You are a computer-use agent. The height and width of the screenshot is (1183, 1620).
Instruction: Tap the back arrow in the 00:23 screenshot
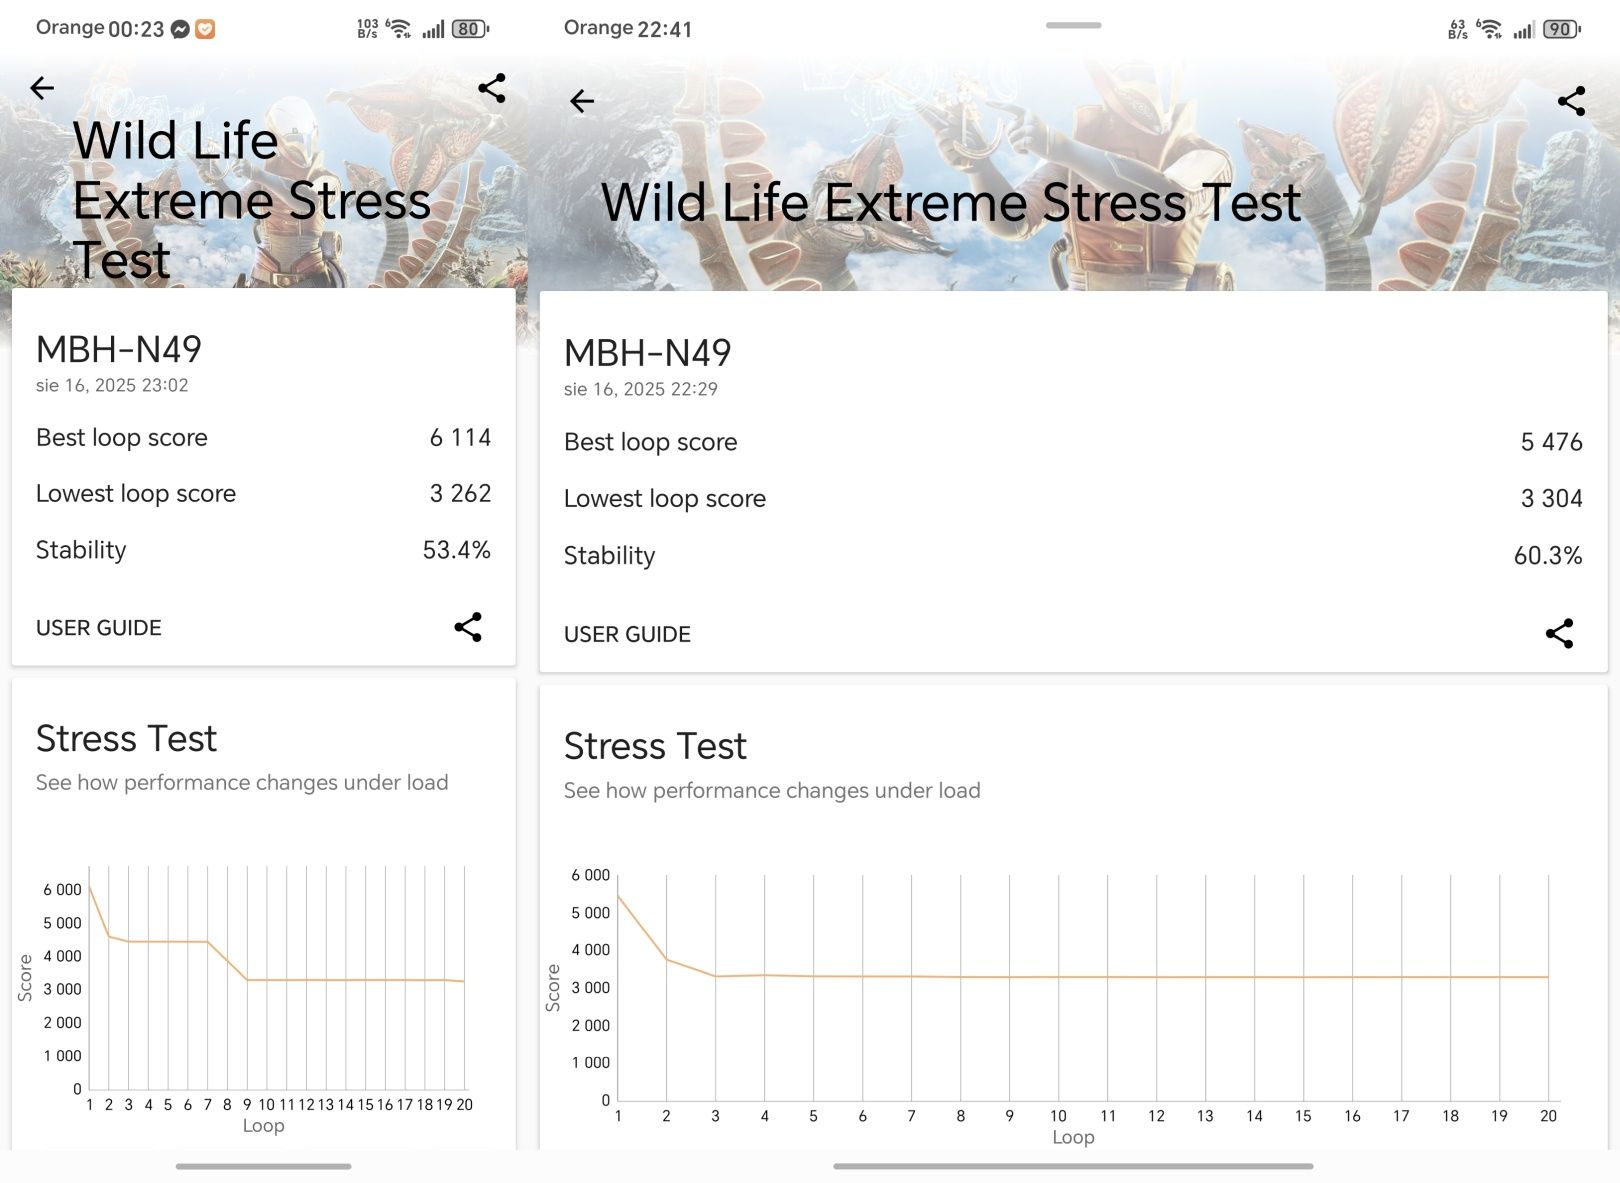coord(42,88)
